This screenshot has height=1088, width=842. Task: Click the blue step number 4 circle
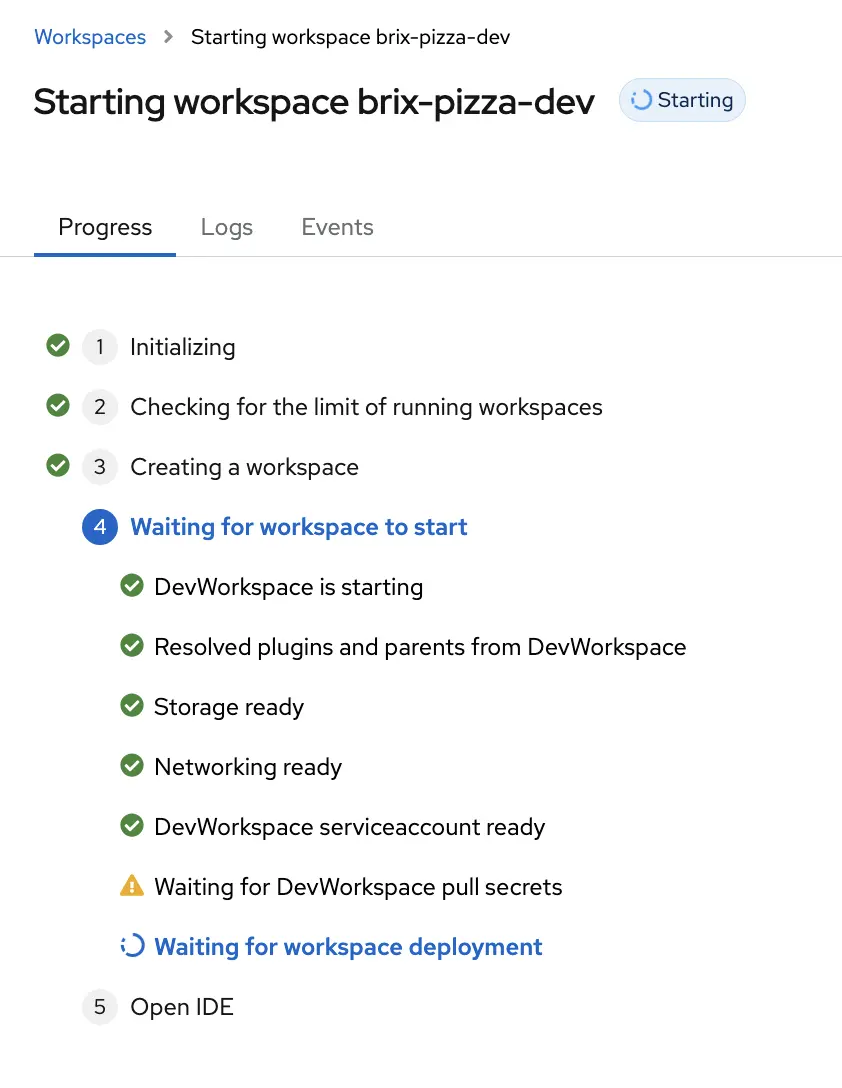(x=100, y=527)
